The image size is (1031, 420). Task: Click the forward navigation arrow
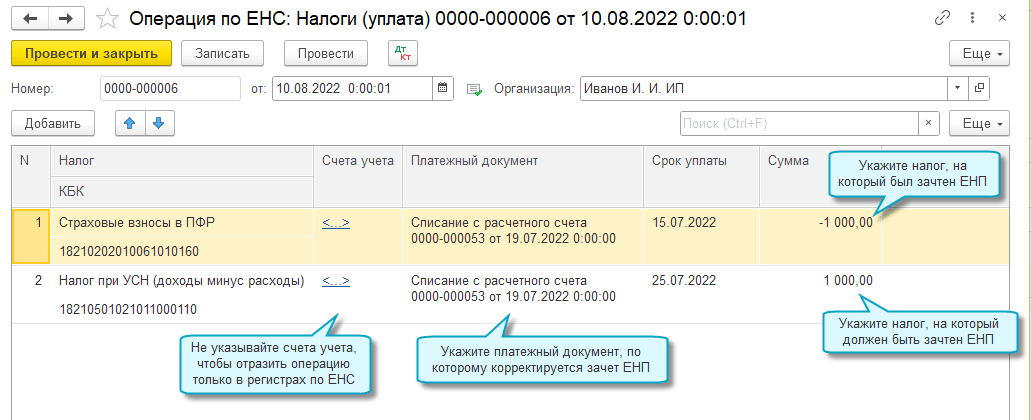pyautogui.click(x=65, y=17)
